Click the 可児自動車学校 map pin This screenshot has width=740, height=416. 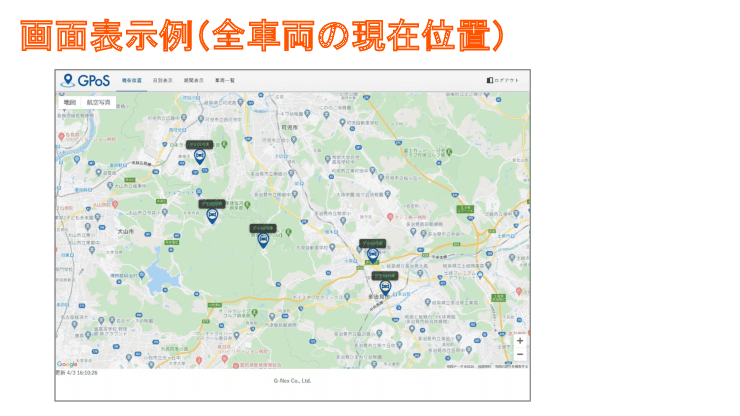click(342, 123)
